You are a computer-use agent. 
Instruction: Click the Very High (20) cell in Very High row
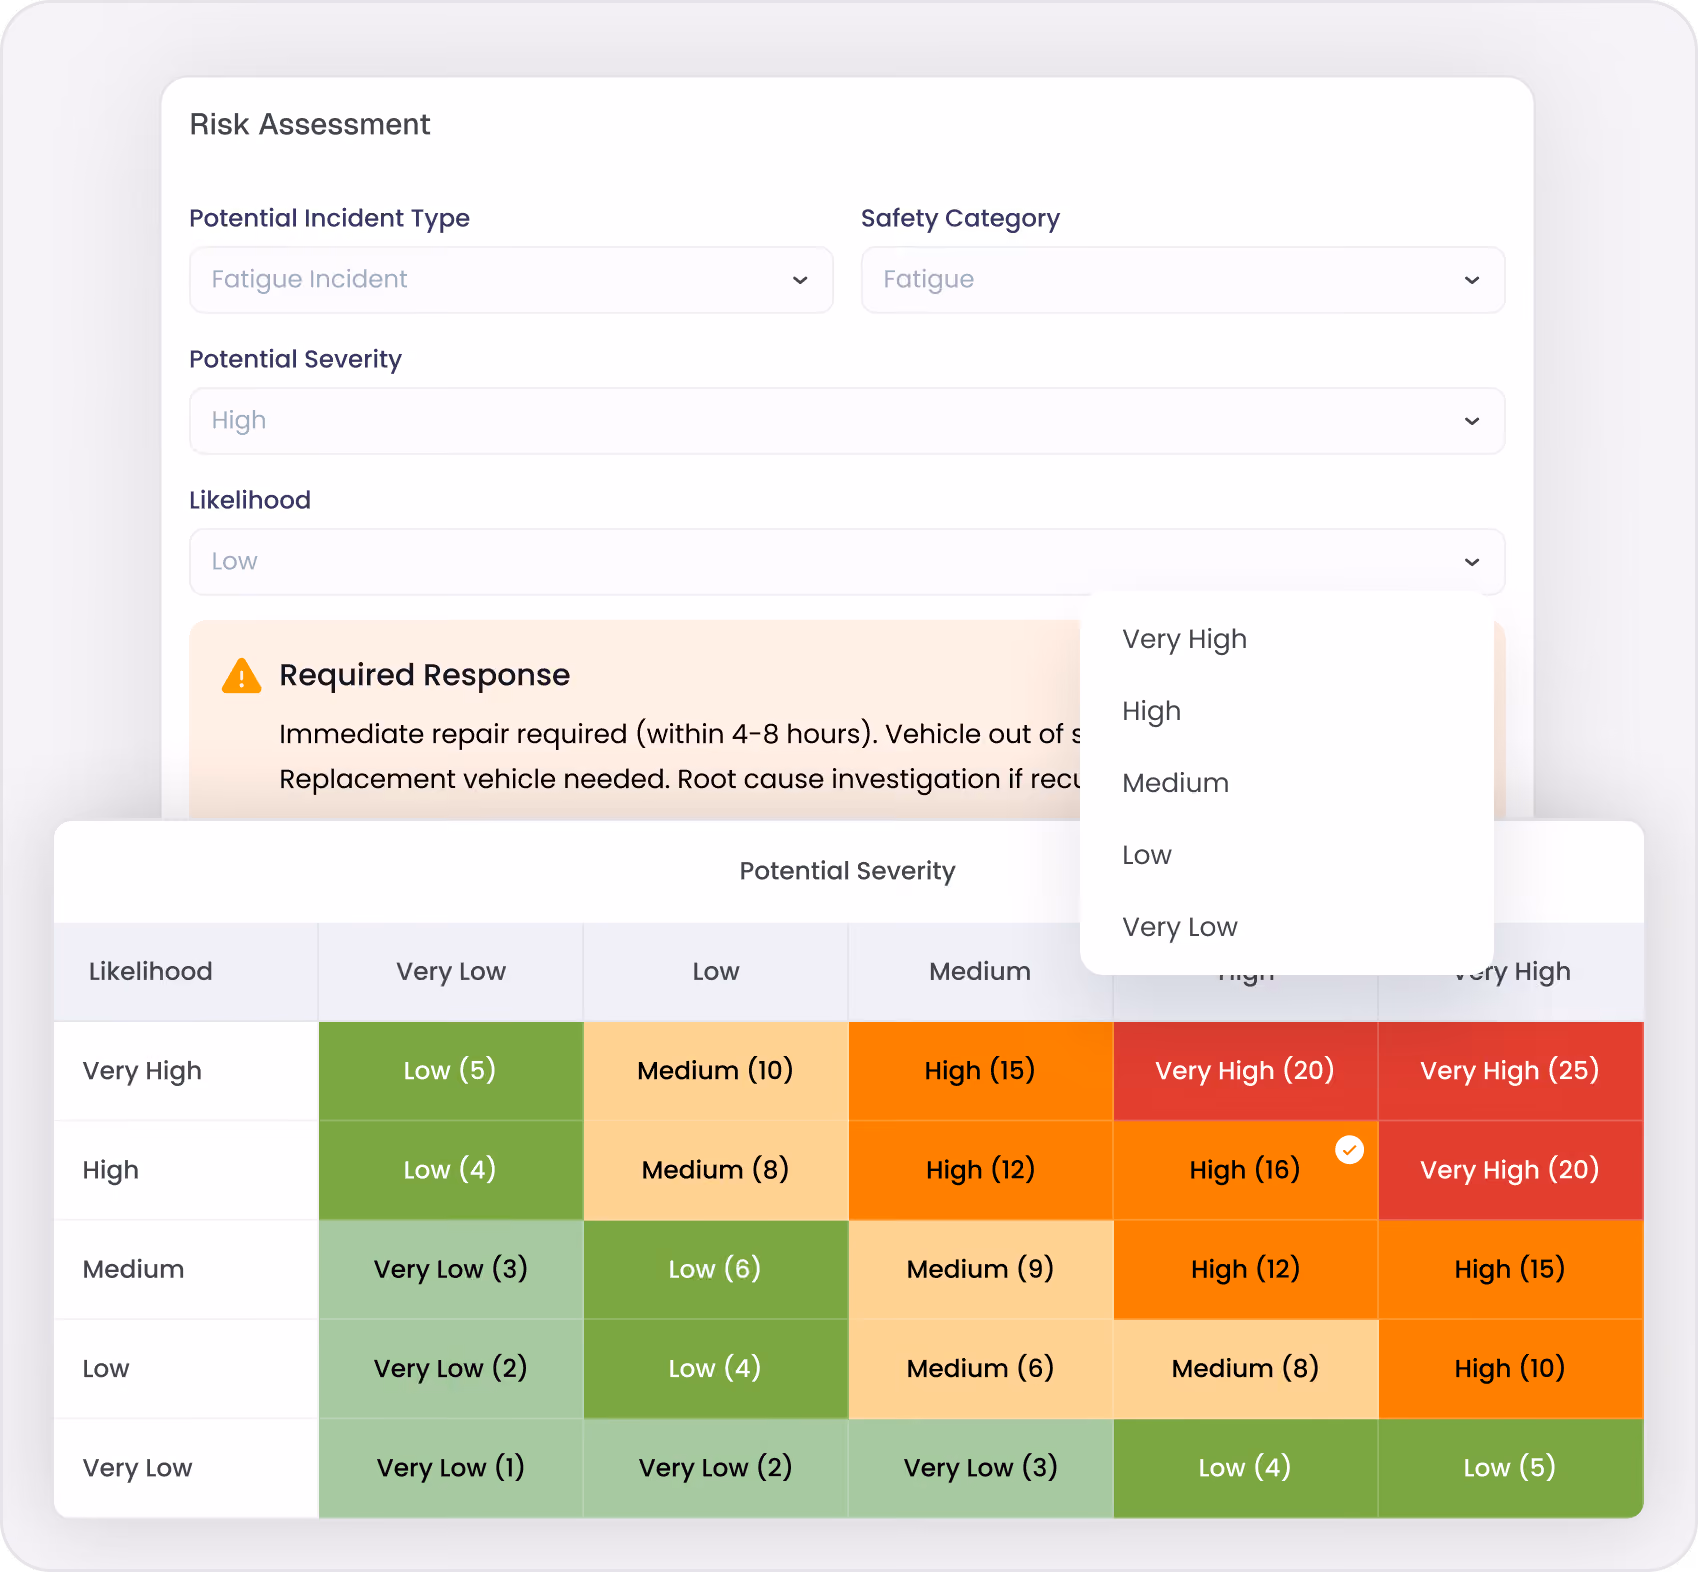point(1245,1071)
